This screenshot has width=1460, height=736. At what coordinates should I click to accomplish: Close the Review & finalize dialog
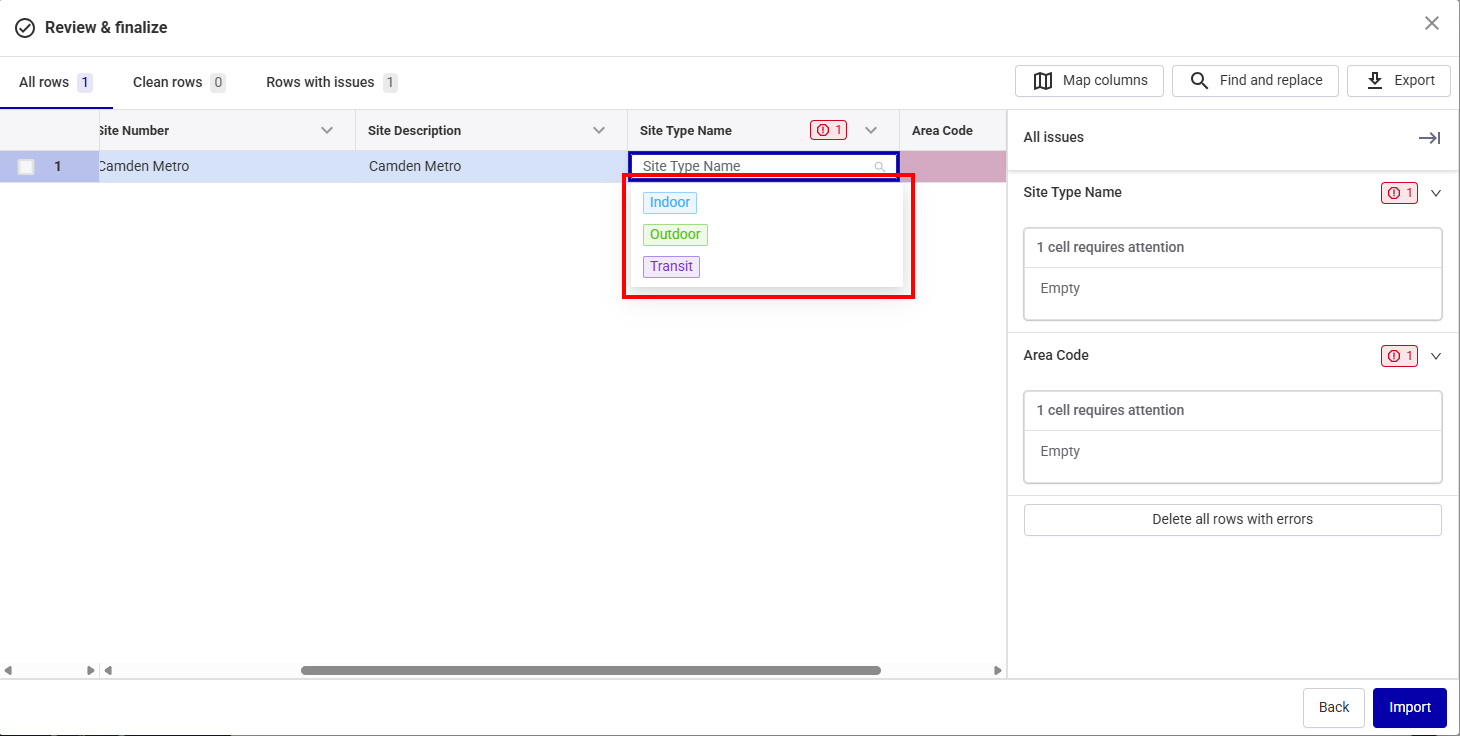click(x=1432, y=23)
